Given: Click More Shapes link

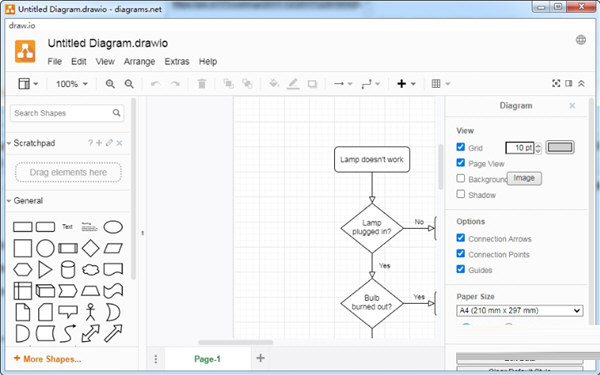Looking at the screenshot, I should click(x=47, y=359).
